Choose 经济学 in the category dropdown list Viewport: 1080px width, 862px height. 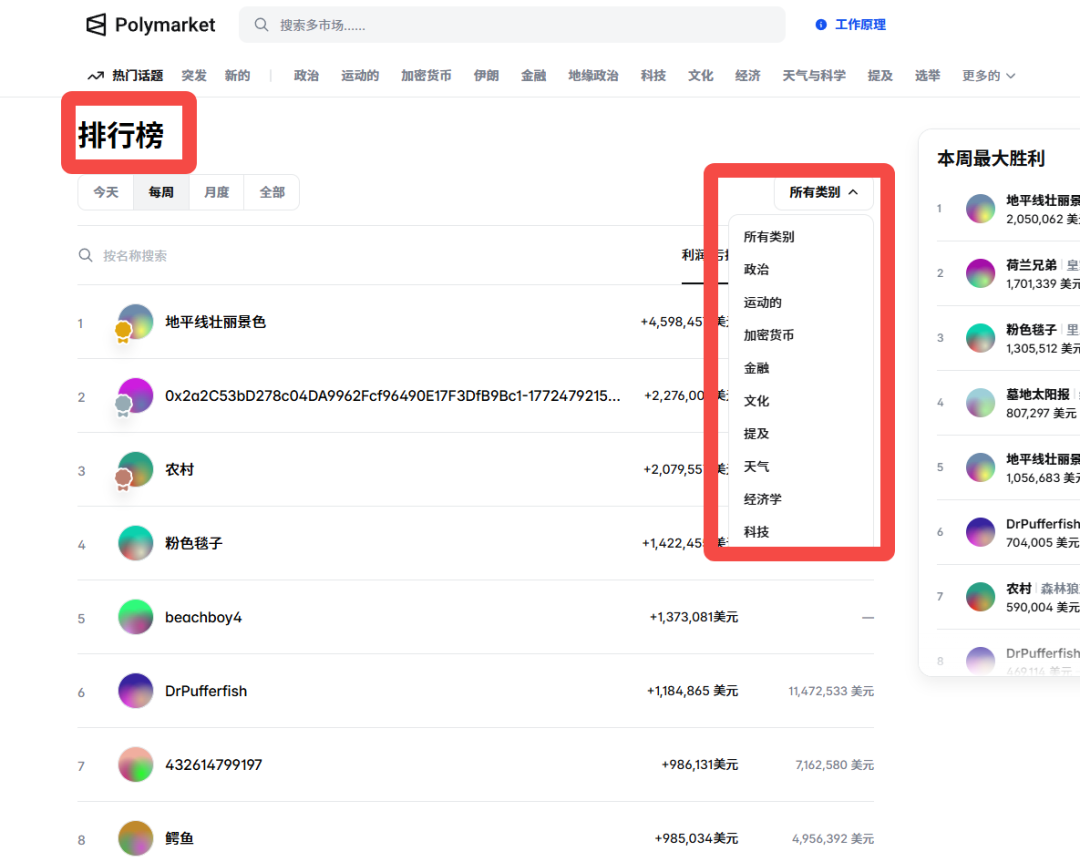click(x=762, y=499)
